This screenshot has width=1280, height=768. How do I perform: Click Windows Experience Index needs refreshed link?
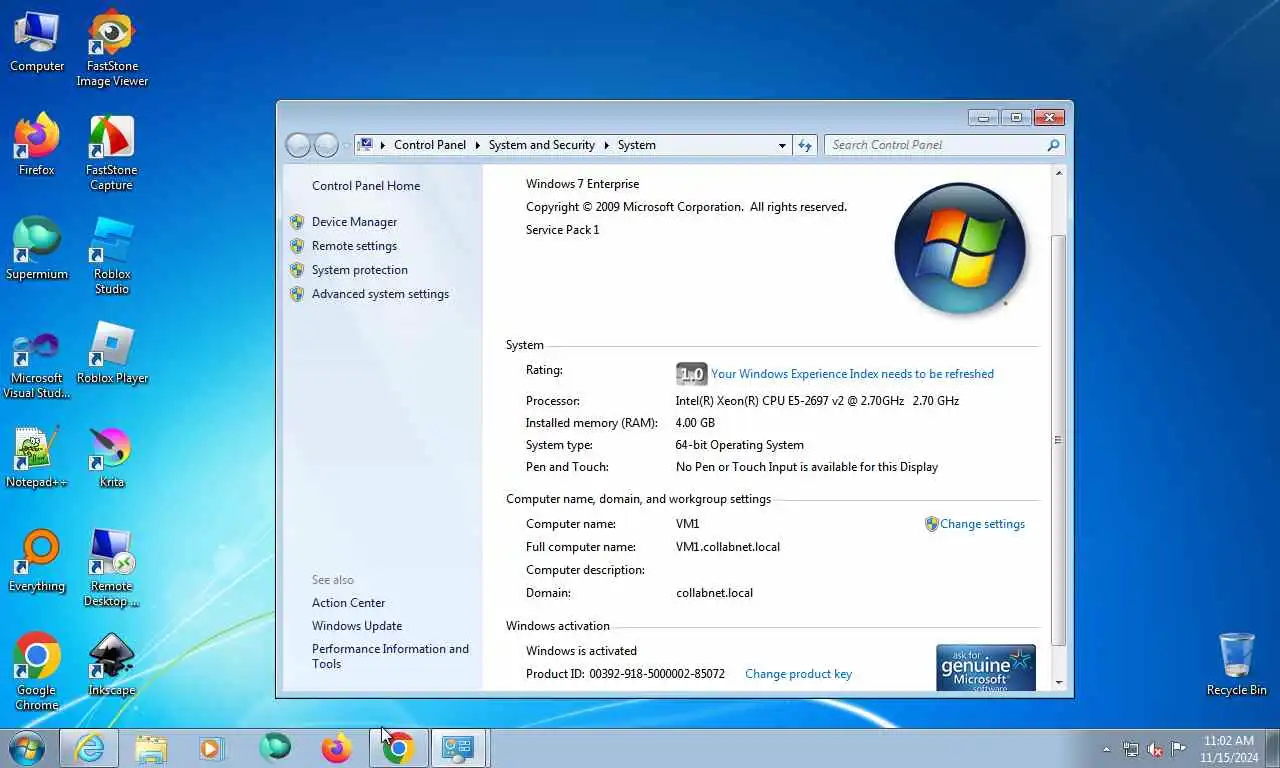pos(852,374)
